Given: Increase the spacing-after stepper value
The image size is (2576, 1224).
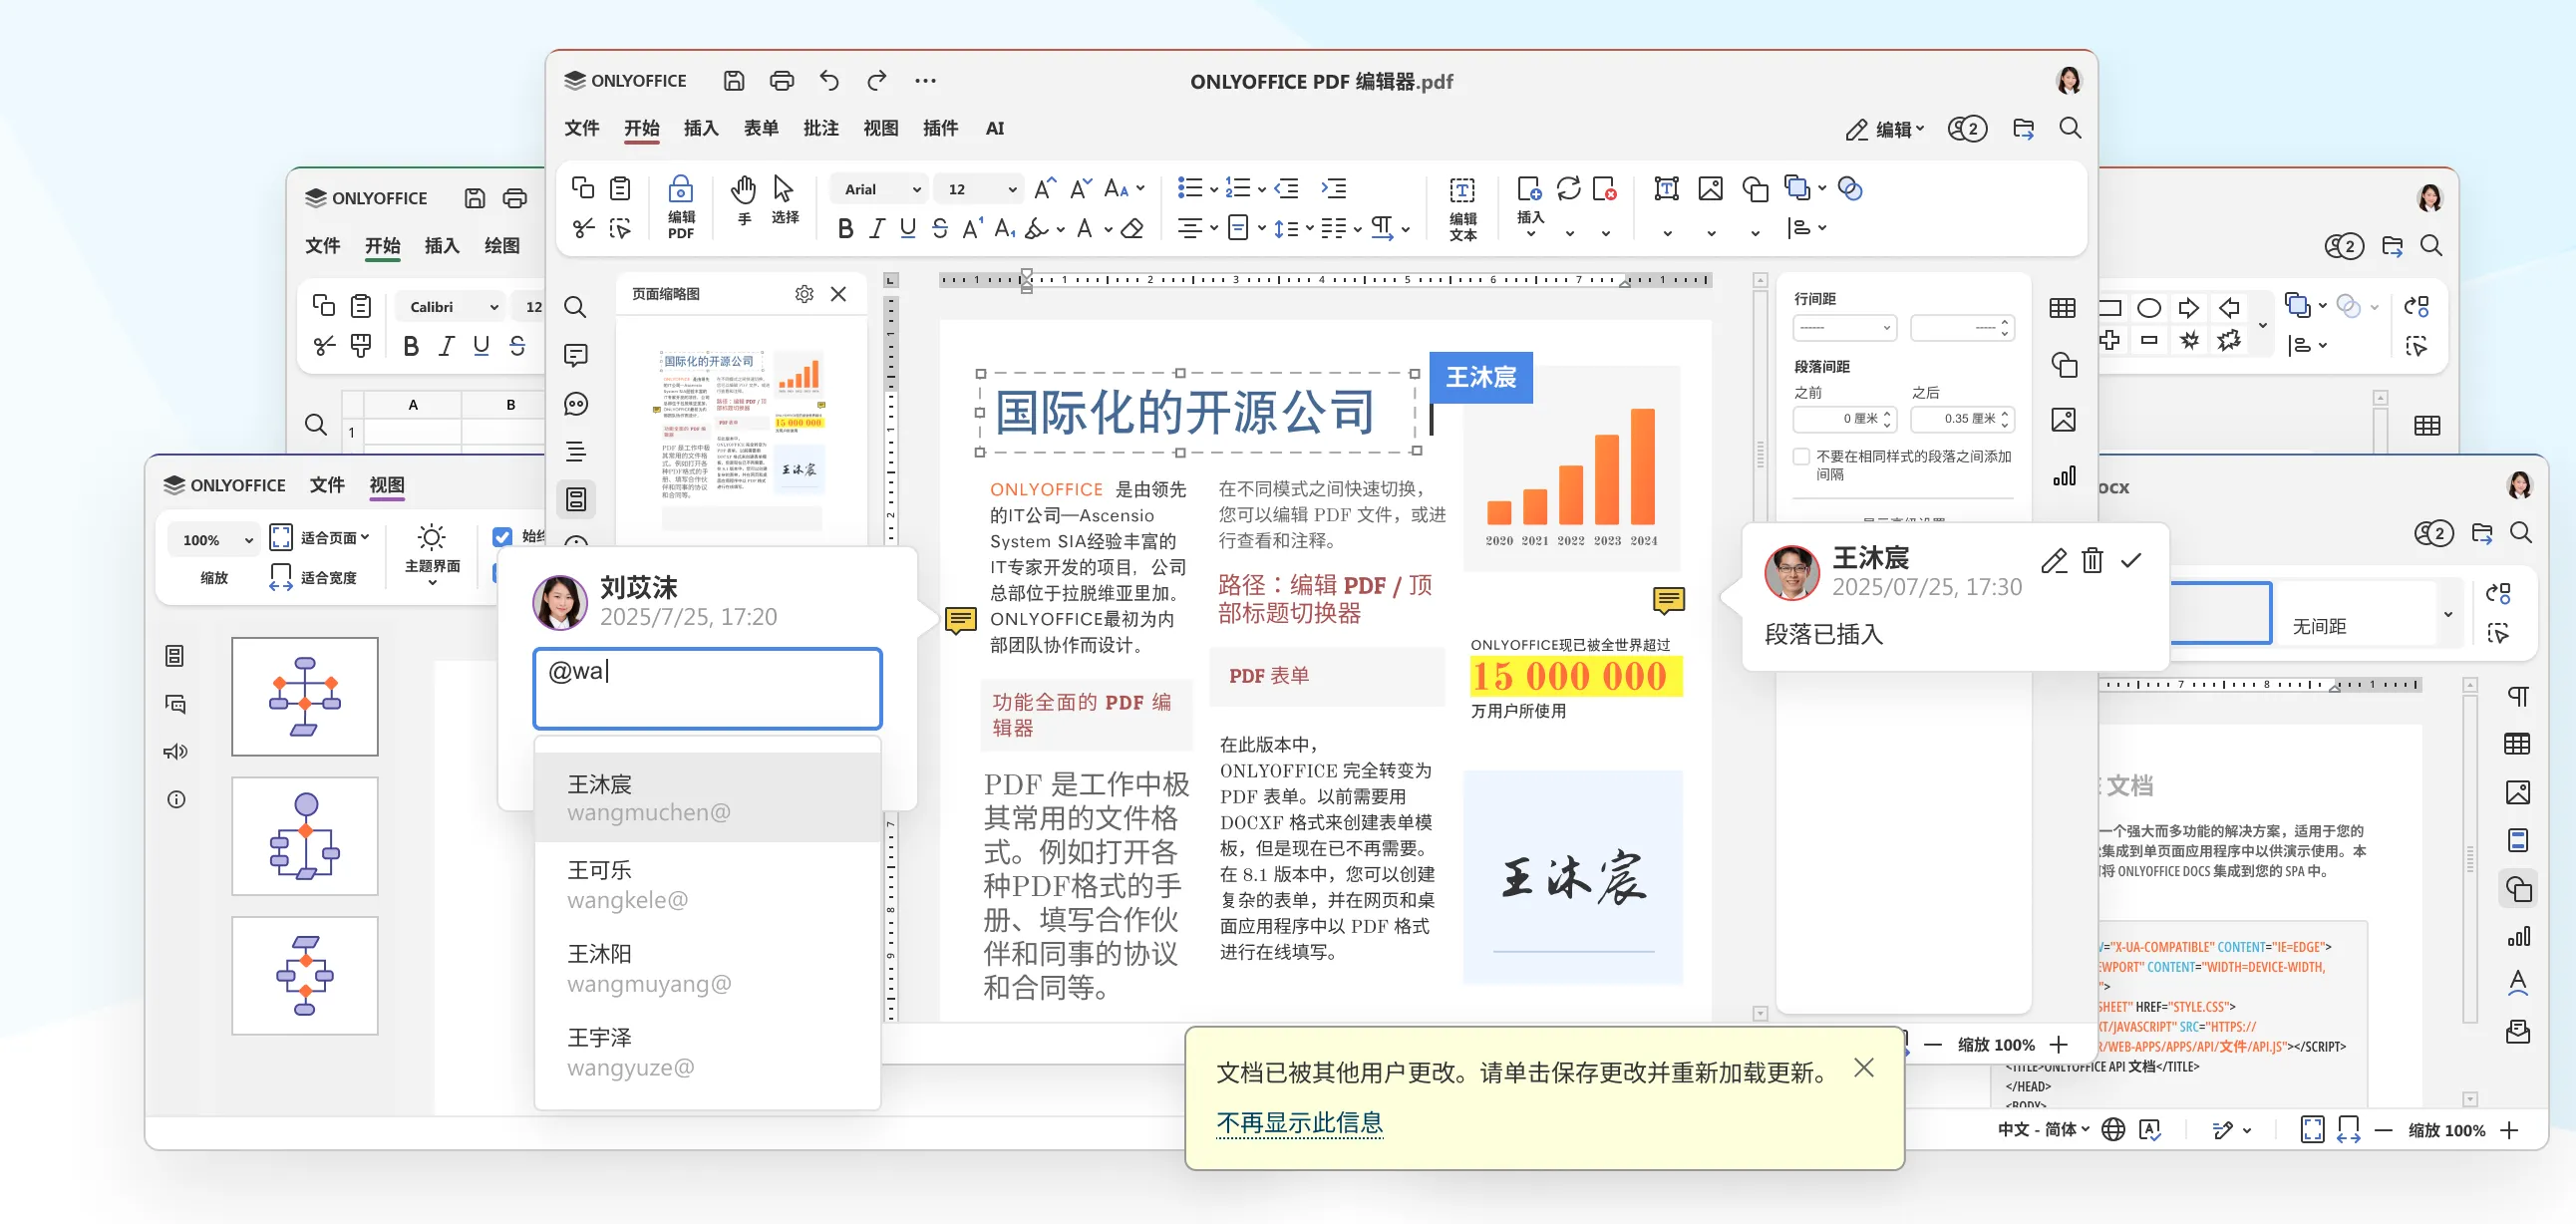Looking at the screenshot, I should (2004, 413).
